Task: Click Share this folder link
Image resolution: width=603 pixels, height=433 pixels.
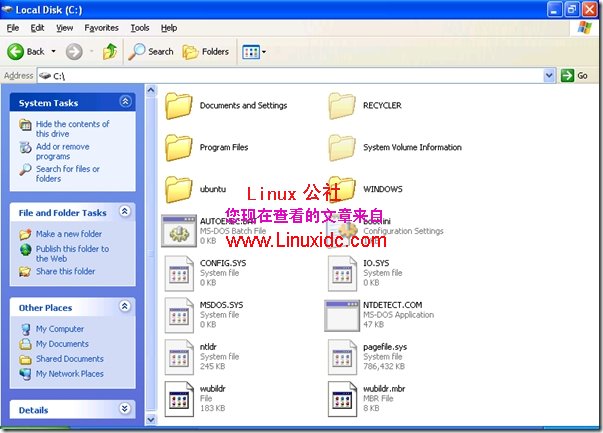Action: point(65,271)
